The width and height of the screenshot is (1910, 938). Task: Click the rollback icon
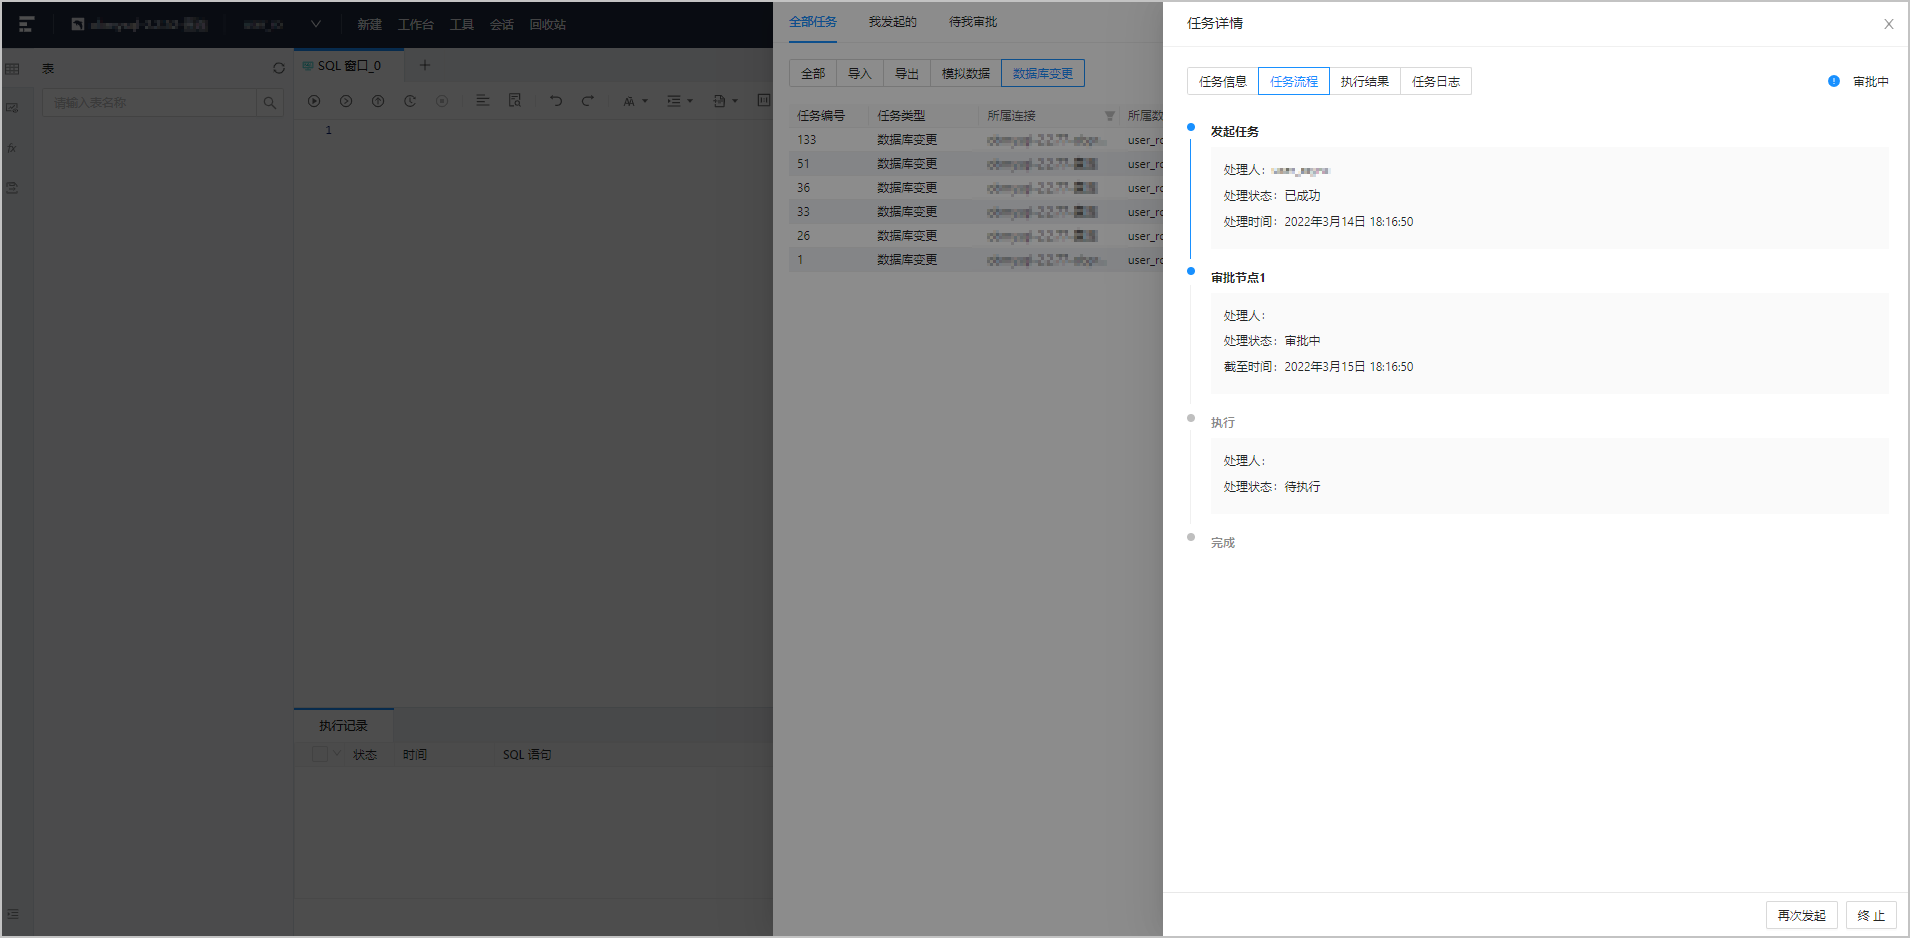coord(410,101)
